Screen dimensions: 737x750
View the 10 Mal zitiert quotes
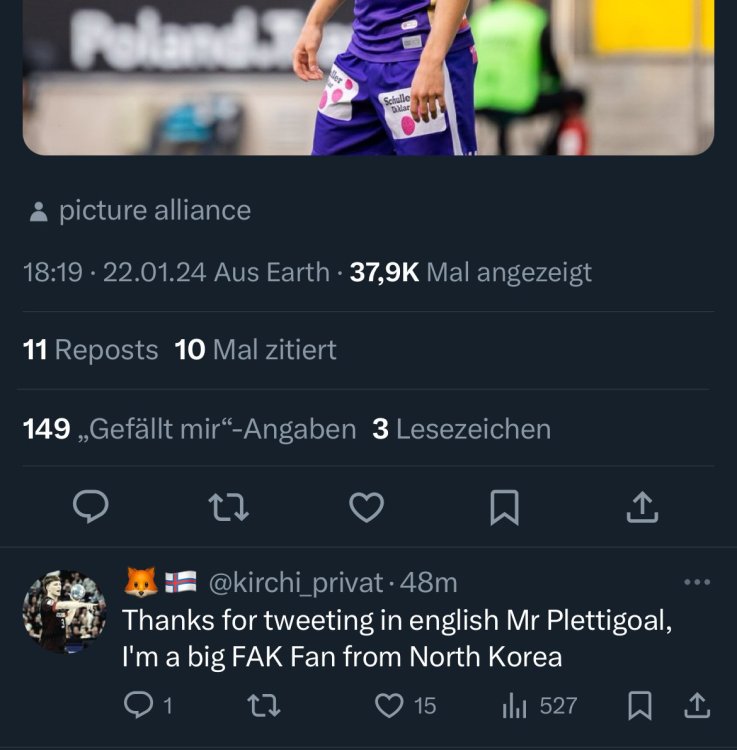point(256,350)
